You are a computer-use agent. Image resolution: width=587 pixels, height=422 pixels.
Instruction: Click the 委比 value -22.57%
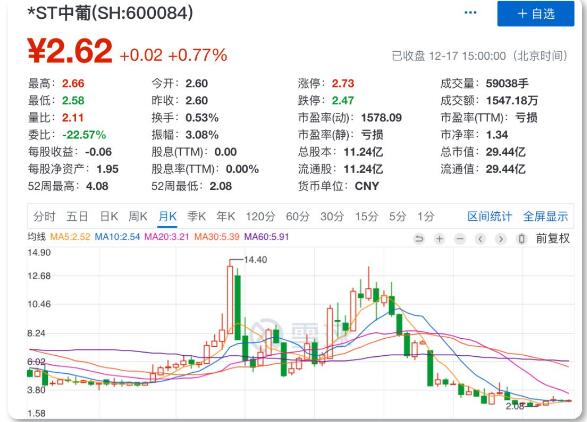[84, 135]
